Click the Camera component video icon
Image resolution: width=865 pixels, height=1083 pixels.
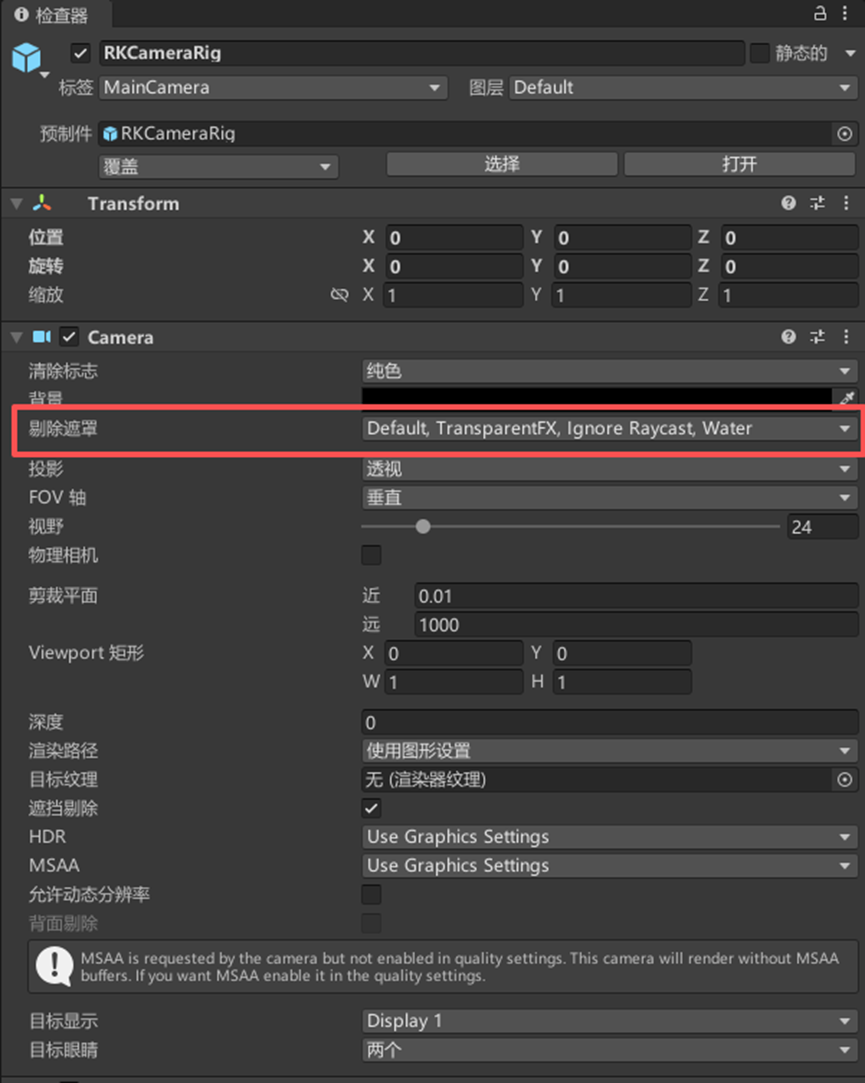[41, 336]
